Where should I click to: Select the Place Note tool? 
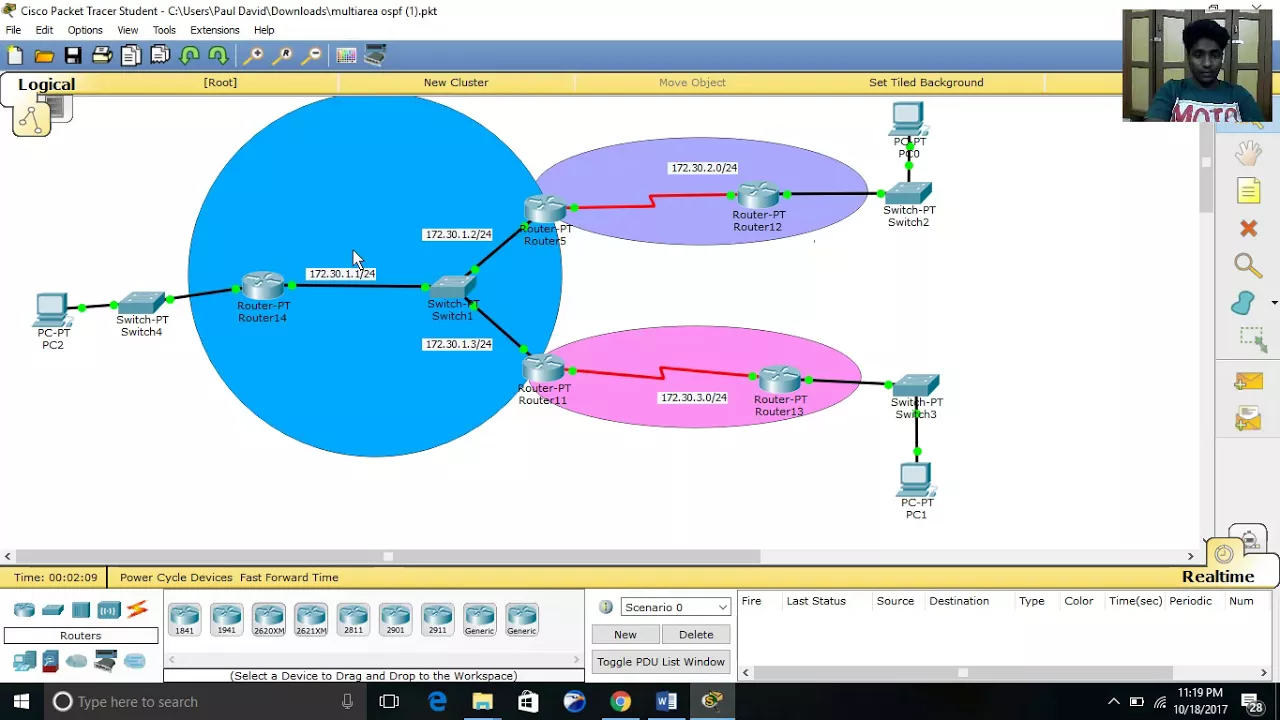click(x=1248, y=191)
